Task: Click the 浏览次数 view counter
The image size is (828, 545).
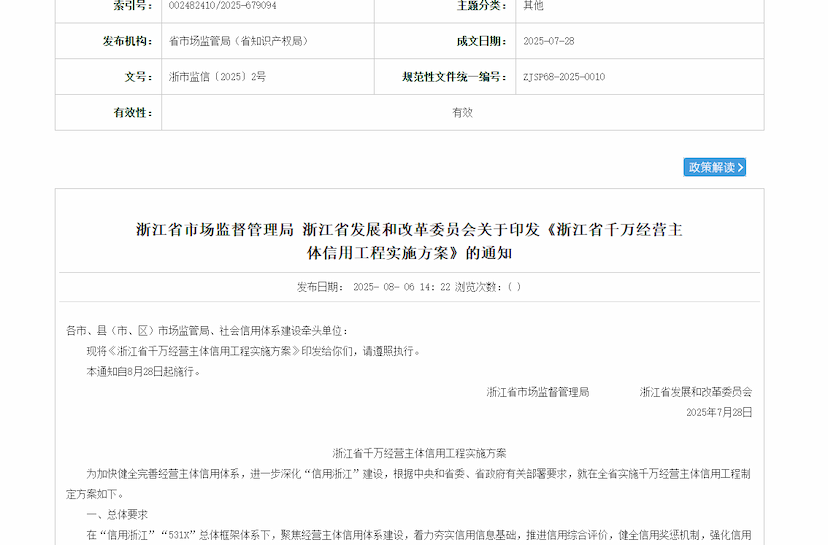Action: 488,287
